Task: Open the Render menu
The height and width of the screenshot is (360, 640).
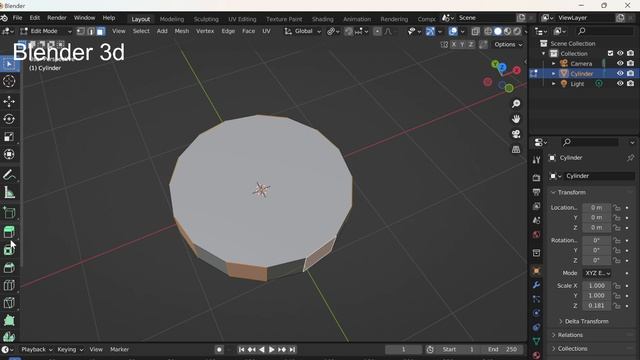Action: 57,18
